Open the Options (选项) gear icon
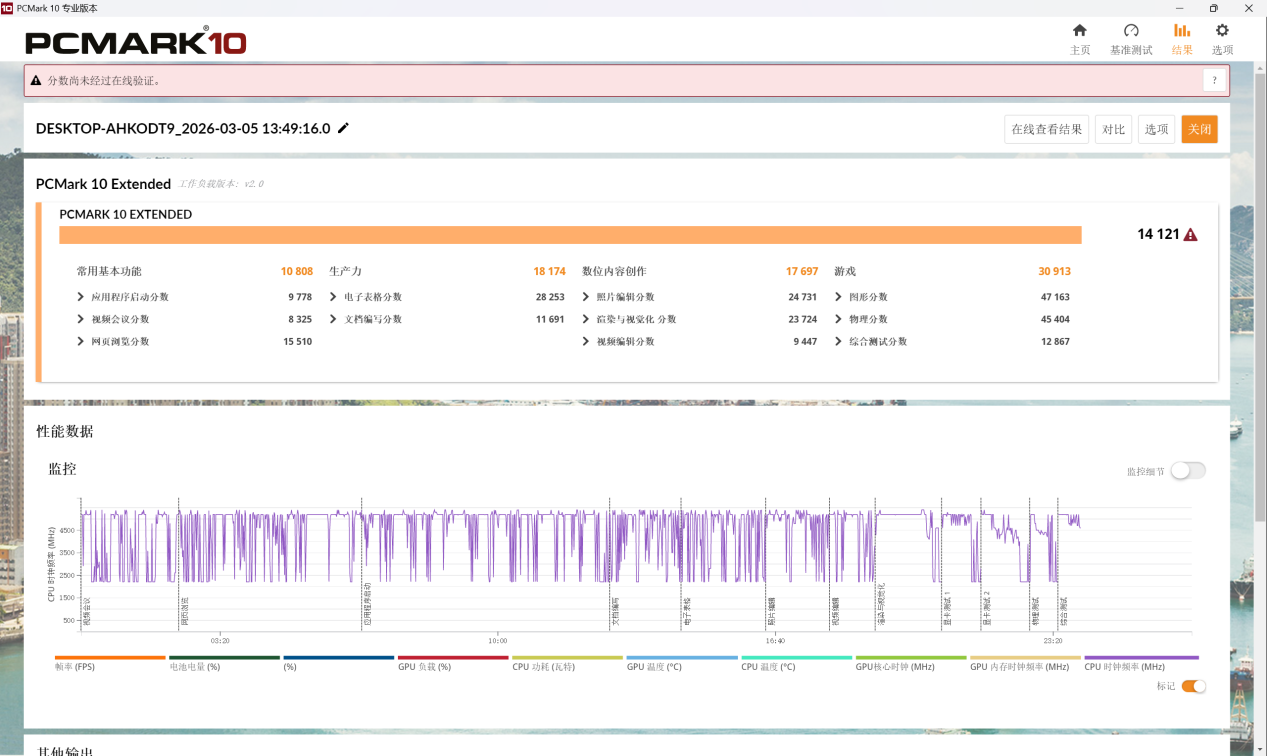The image size is (1267, 756). tap(1222, 31)
